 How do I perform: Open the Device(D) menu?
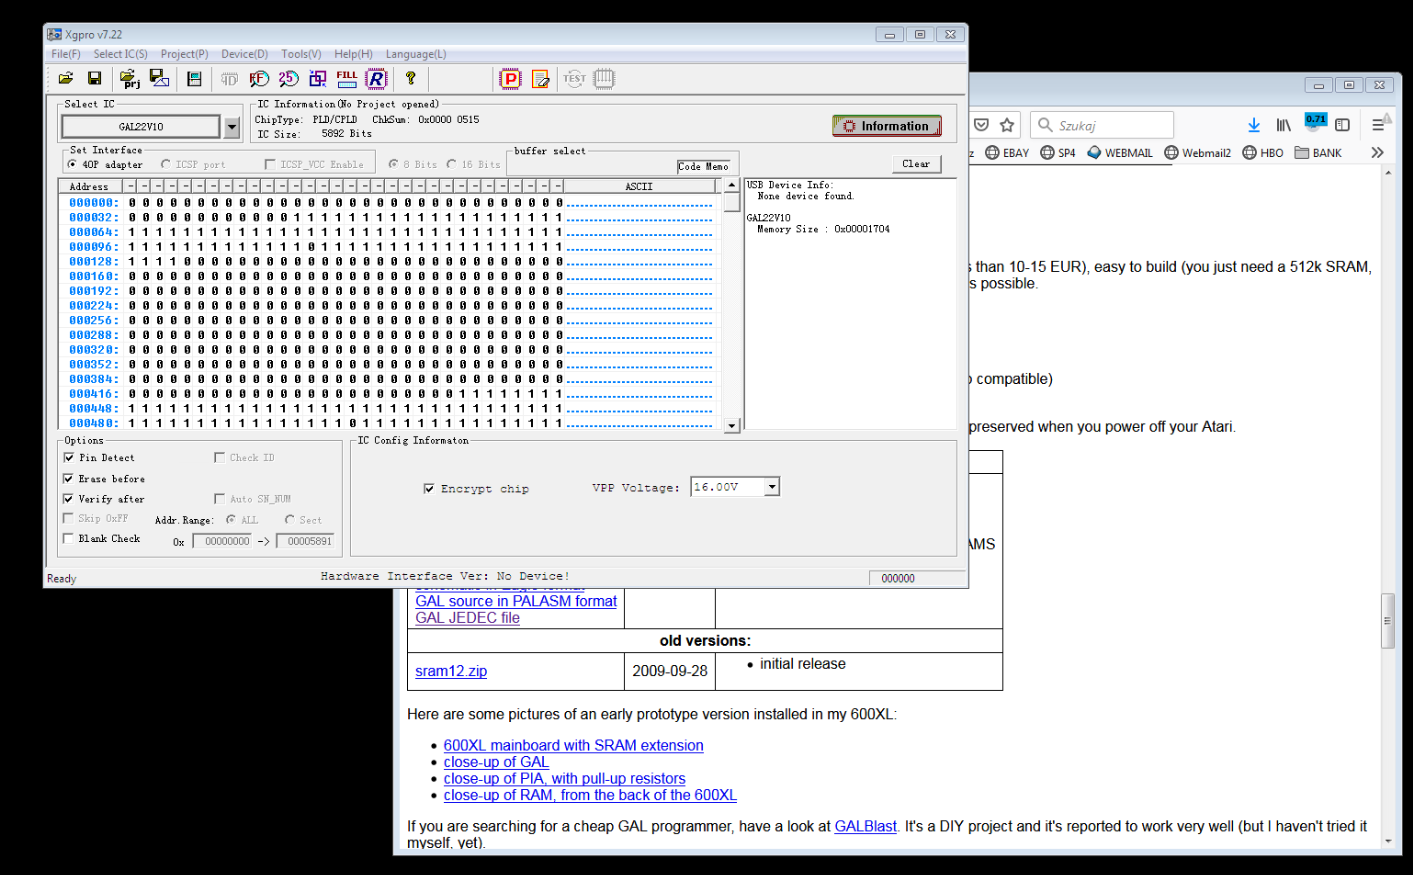[244, 54]
